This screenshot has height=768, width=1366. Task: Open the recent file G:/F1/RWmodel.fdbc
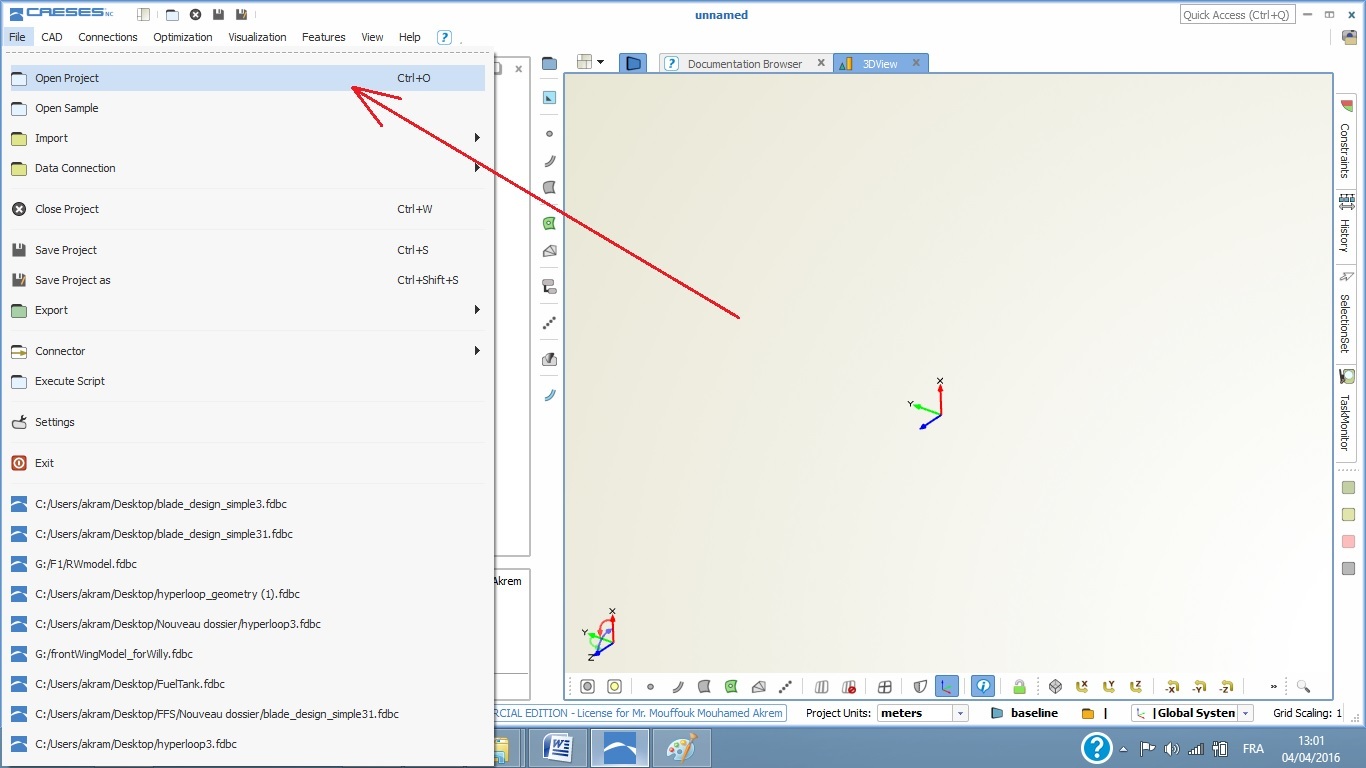tap(247, 564)
